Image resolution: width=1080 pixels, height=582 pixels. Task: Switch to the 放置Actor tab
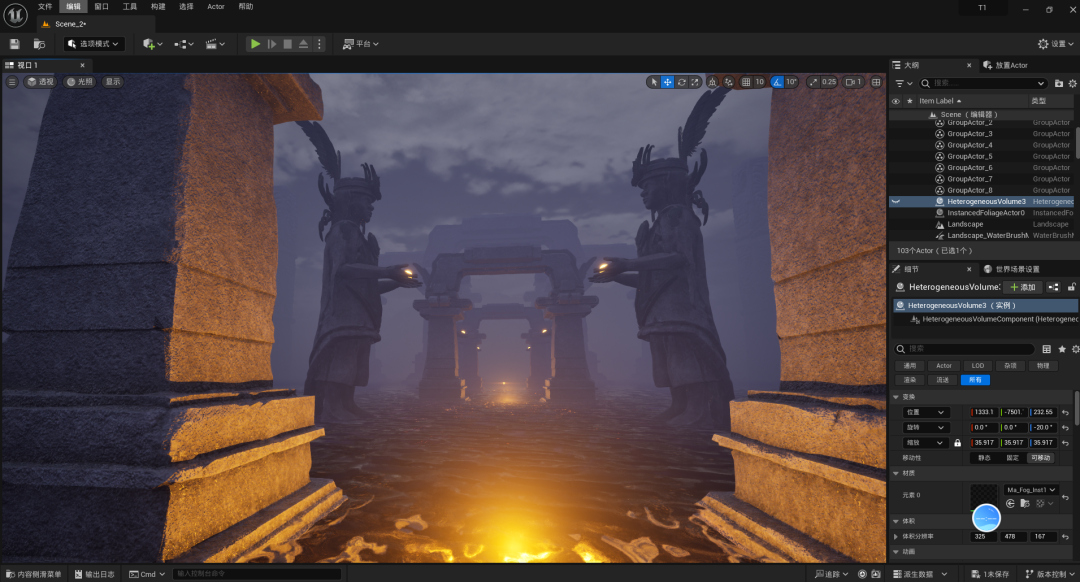[x=1006, y=65]
